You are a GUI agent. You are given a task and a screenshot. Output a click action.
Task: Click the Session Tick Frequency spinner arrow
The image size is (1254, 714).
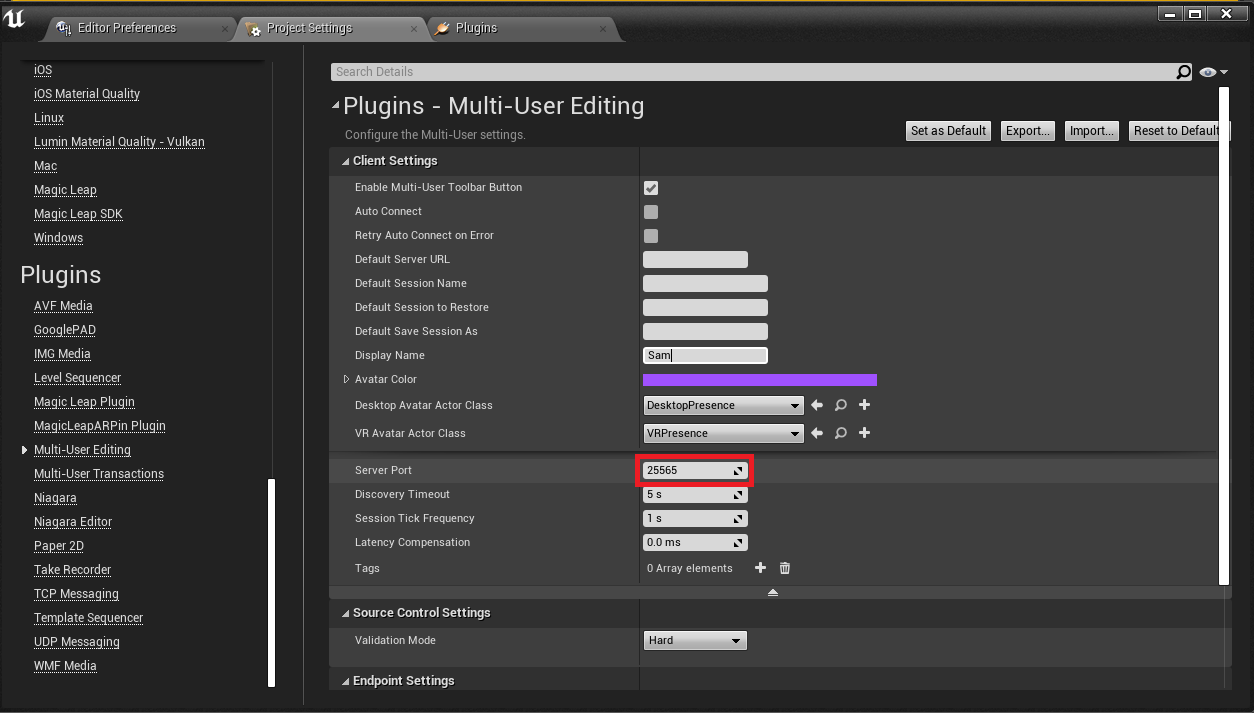tap(739, 518)
